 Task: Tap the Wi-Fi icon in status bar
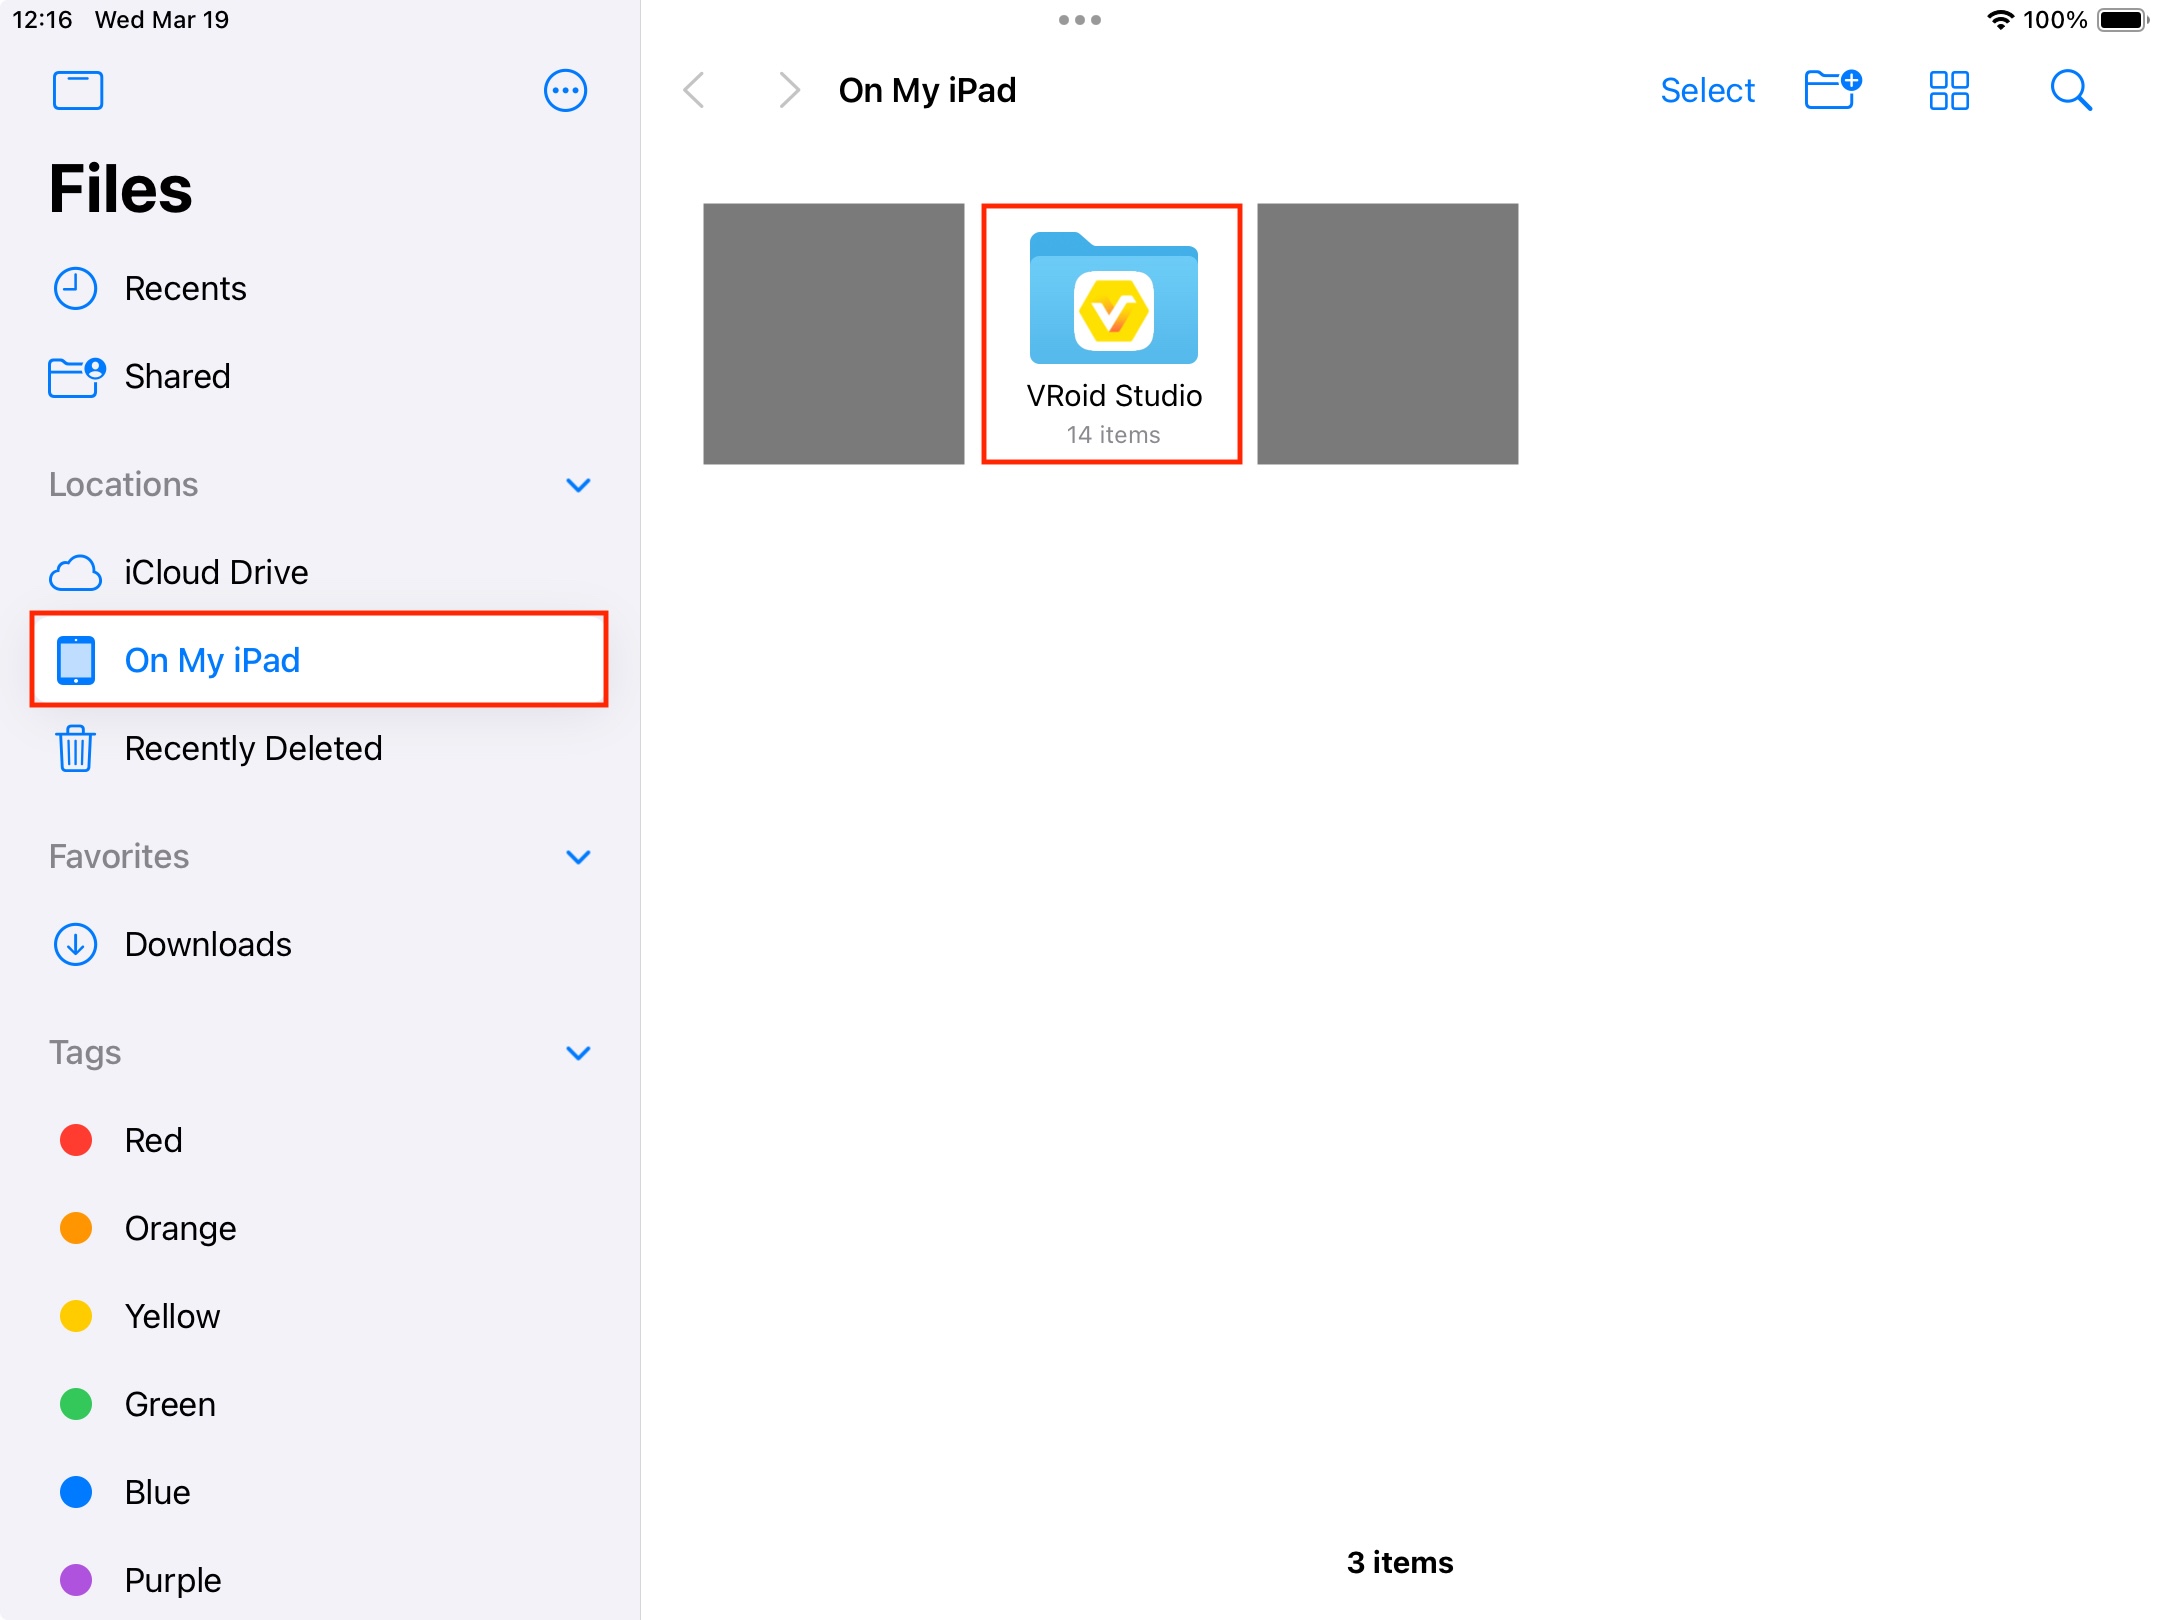[x=2000, y=20]
